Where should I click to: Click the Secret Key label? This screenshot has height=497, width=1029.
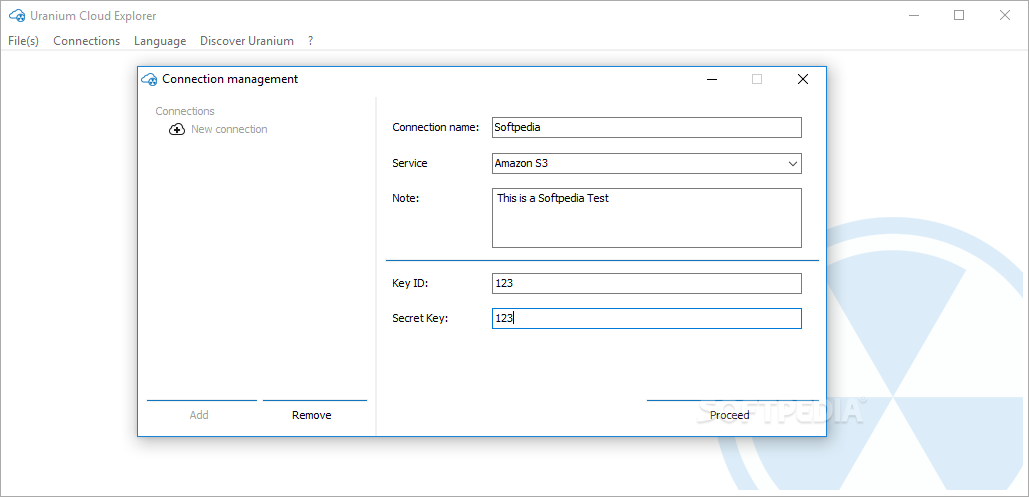coord(420,318)
